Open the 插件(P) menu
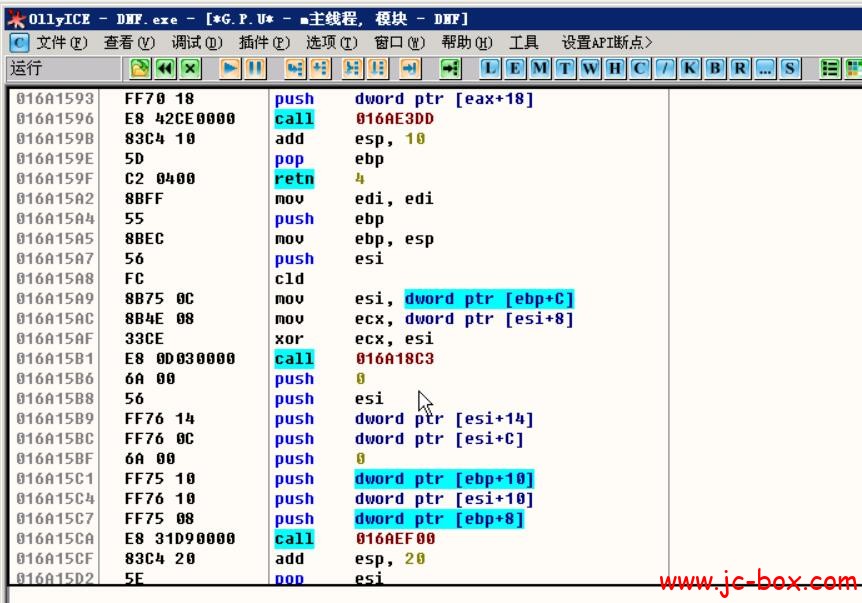The height and width of the screenshot is (603, 862). [264, 42]
